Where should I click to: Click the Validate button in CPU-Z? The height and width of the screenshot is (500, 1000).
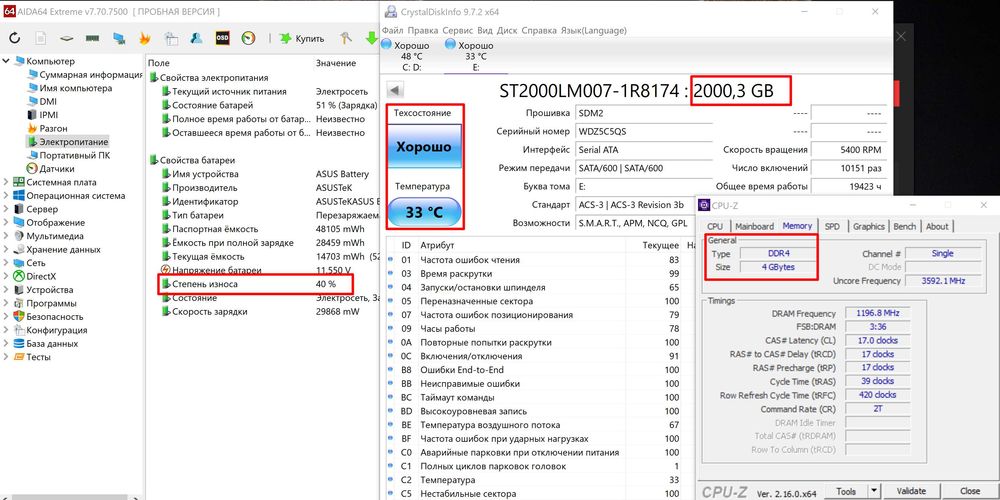tap(911, 491)
